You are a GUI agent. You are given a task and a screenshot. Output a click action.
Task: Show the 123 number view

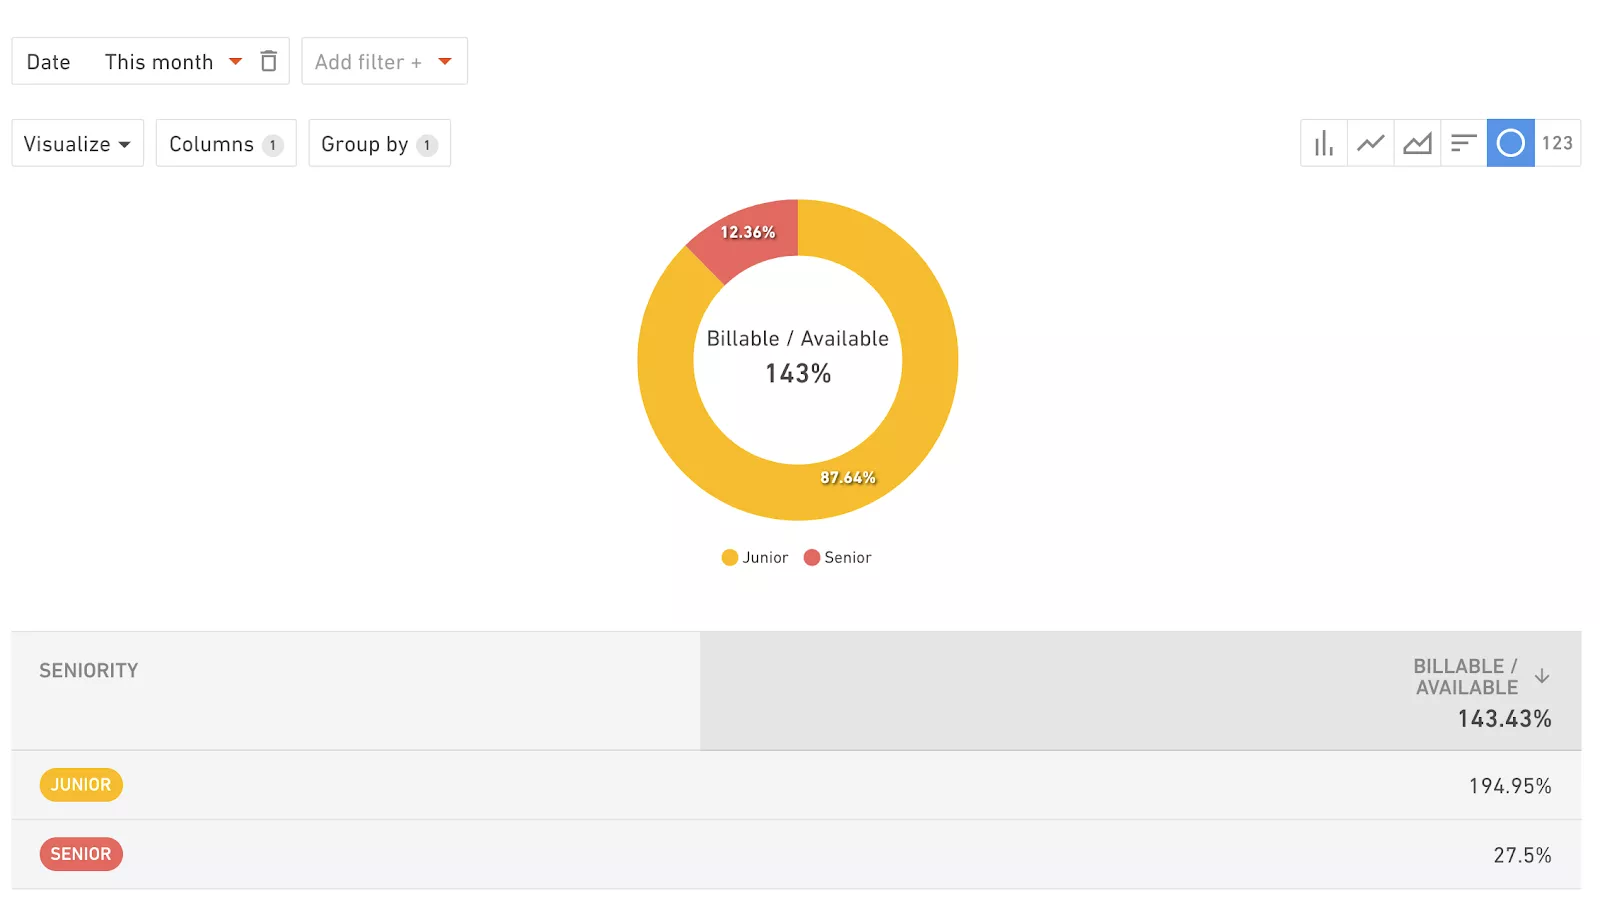(x=1557, y=143)
